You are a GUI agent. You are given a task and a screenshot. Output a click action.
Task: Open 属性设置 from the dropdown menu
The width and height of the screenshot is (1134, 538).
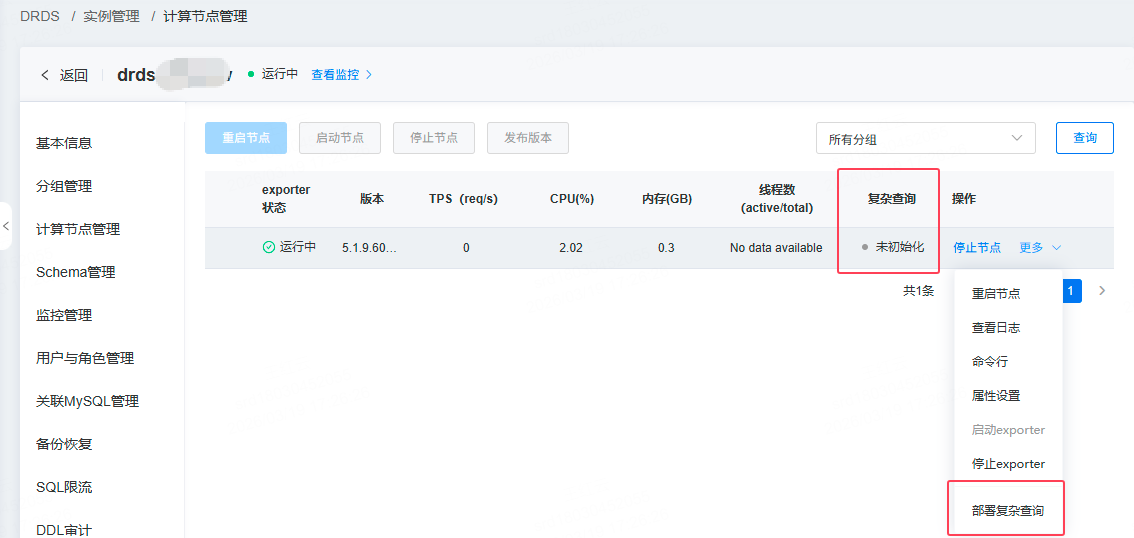click(996, 395)
